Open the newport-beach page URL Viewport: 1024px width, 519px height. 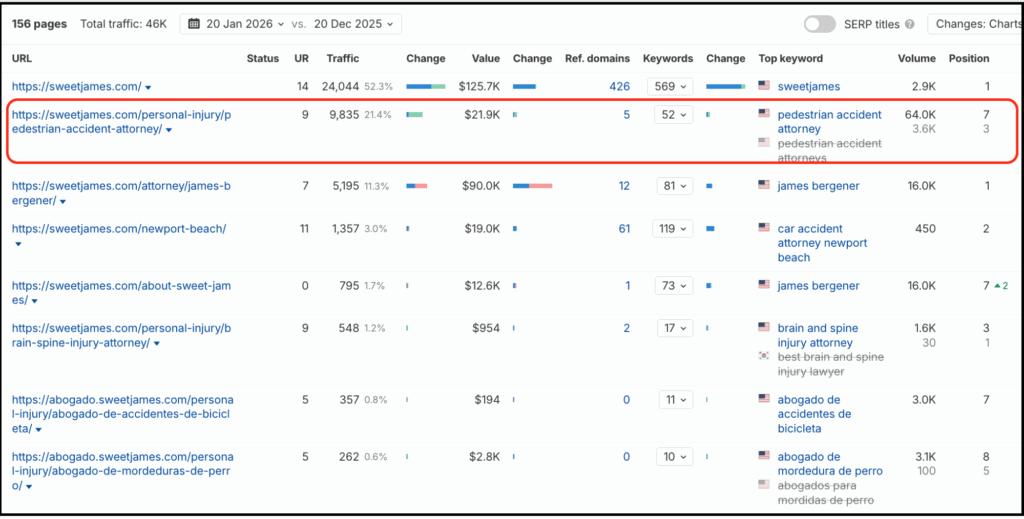pos(119,228)
